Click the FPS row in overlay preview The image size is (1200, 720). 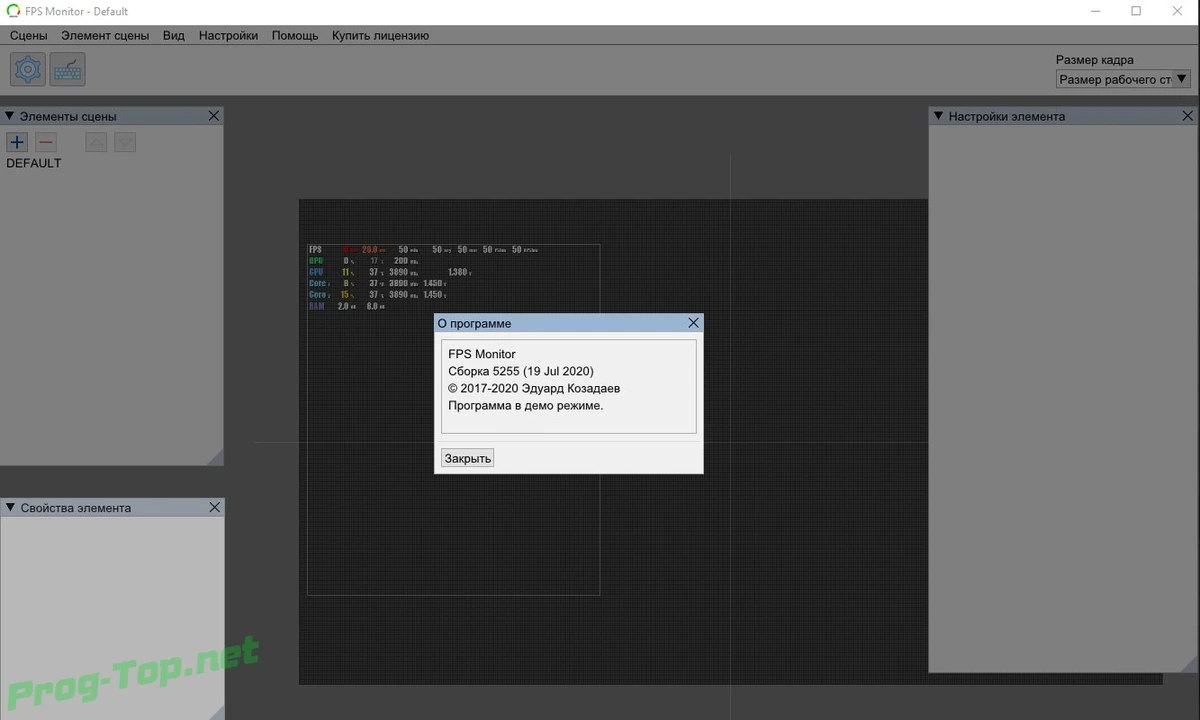(423, 249)
